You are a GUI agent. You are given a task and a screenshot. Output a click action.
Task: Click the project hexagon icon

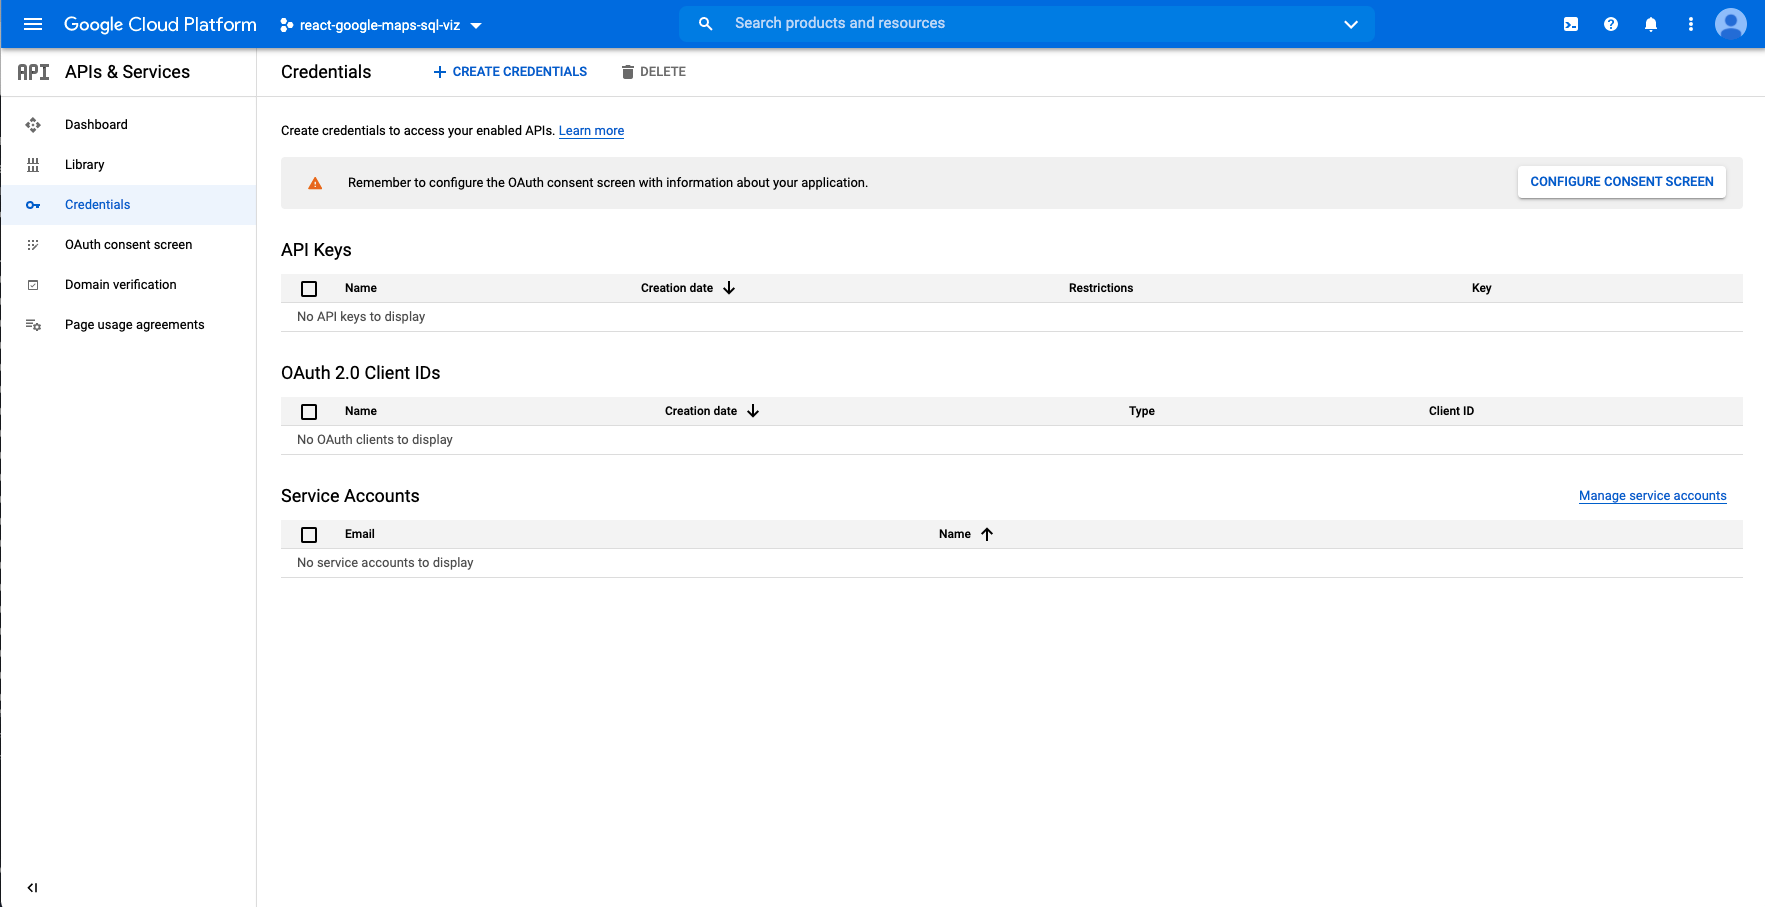tap(287, 25)
